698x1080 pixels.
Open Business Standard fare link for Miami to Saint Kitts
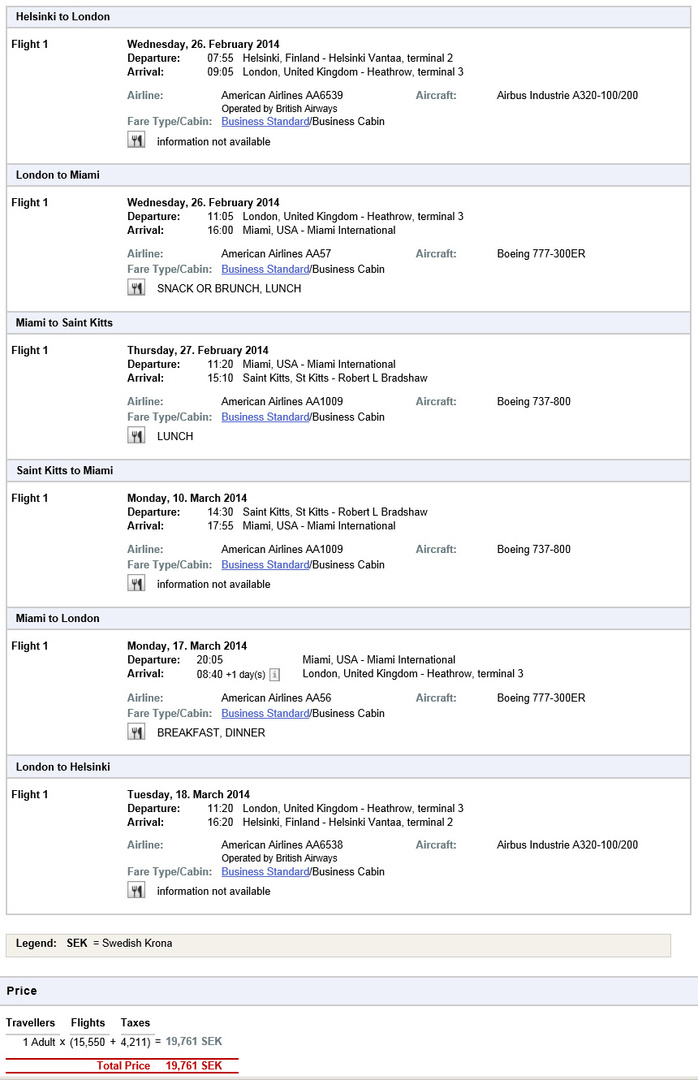coord(265,417)
